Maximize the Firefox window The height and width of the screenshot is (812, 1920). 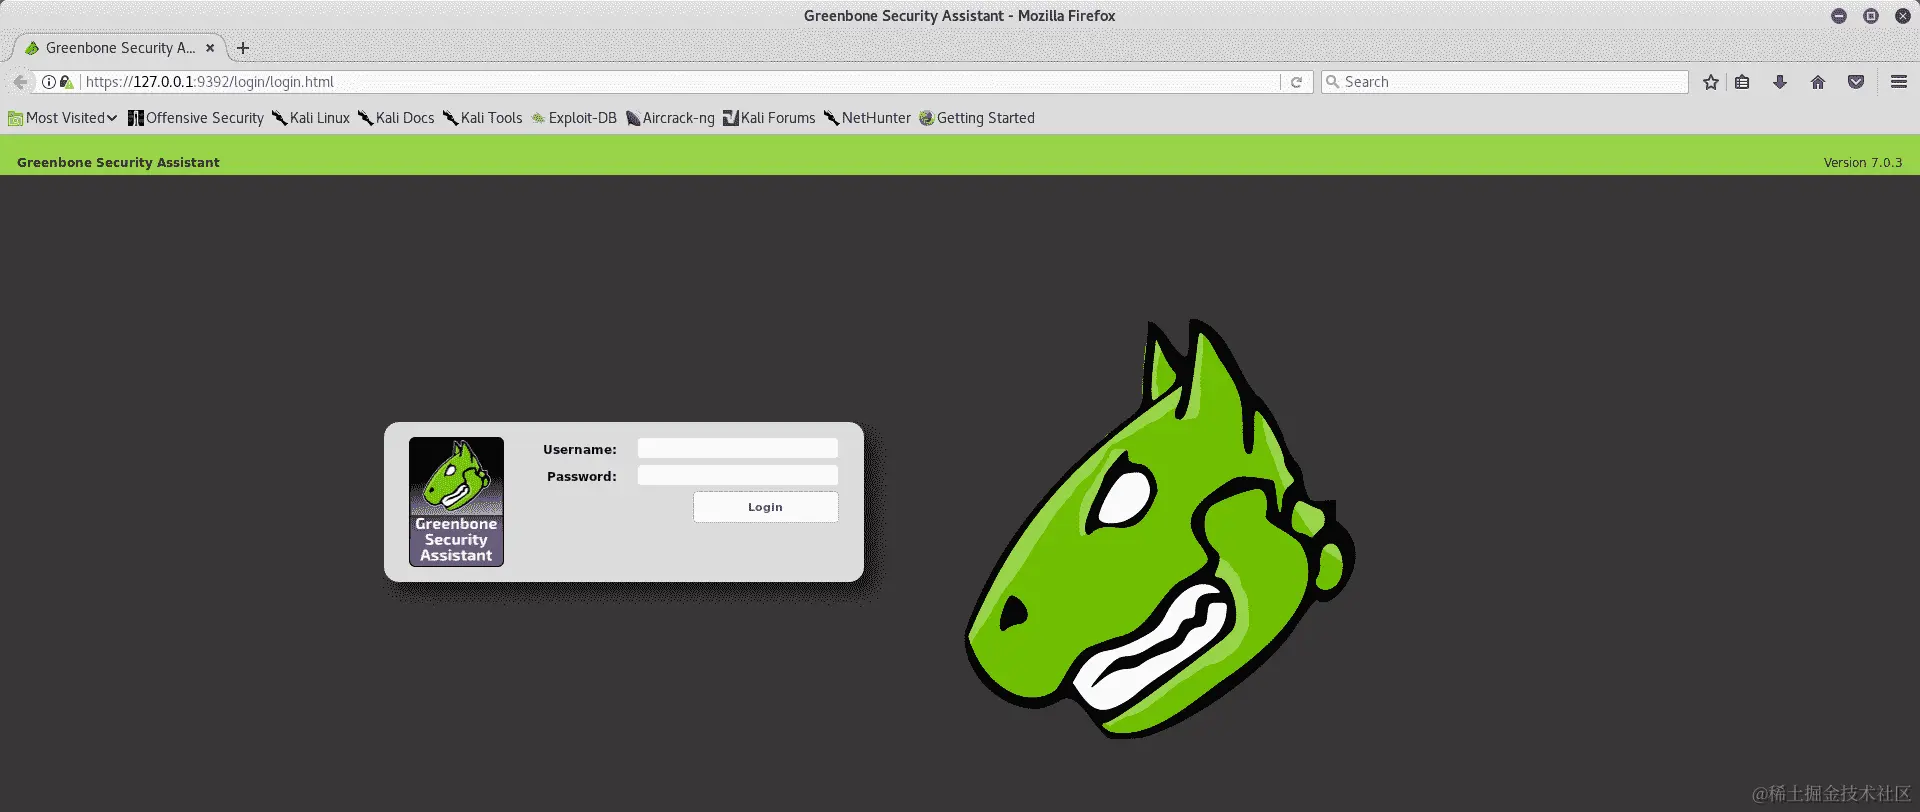point(1871,16)
